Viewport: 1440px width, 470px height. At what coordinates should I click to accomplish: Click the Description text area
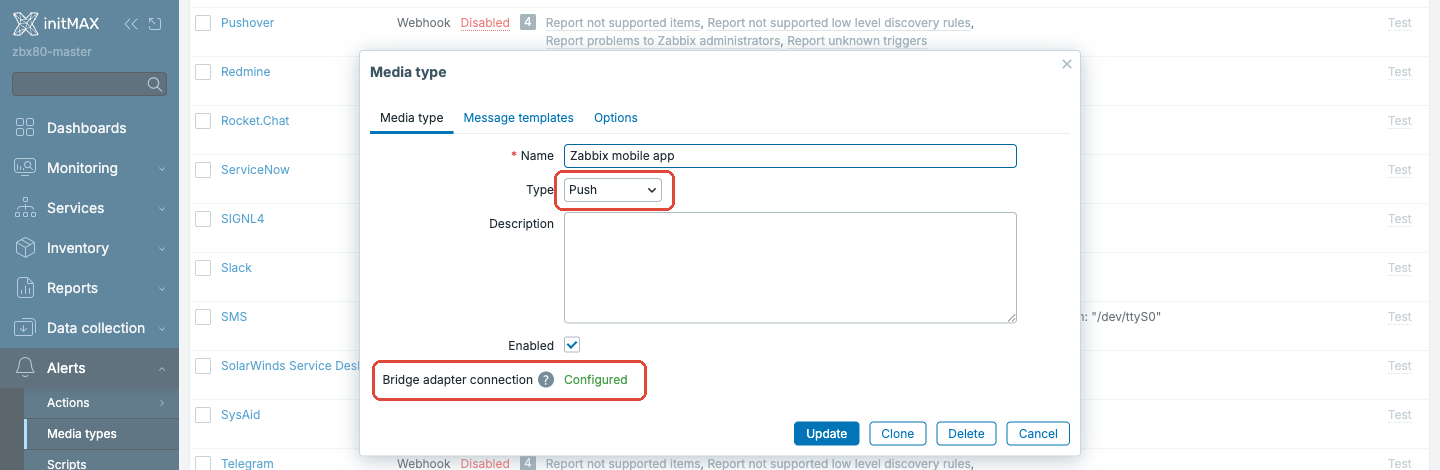click(x=790, y=267)
